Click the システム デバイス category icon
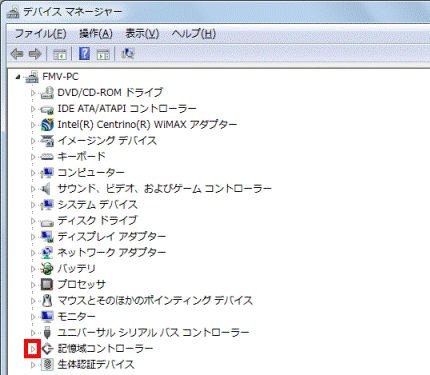 [x=47, y=205]
